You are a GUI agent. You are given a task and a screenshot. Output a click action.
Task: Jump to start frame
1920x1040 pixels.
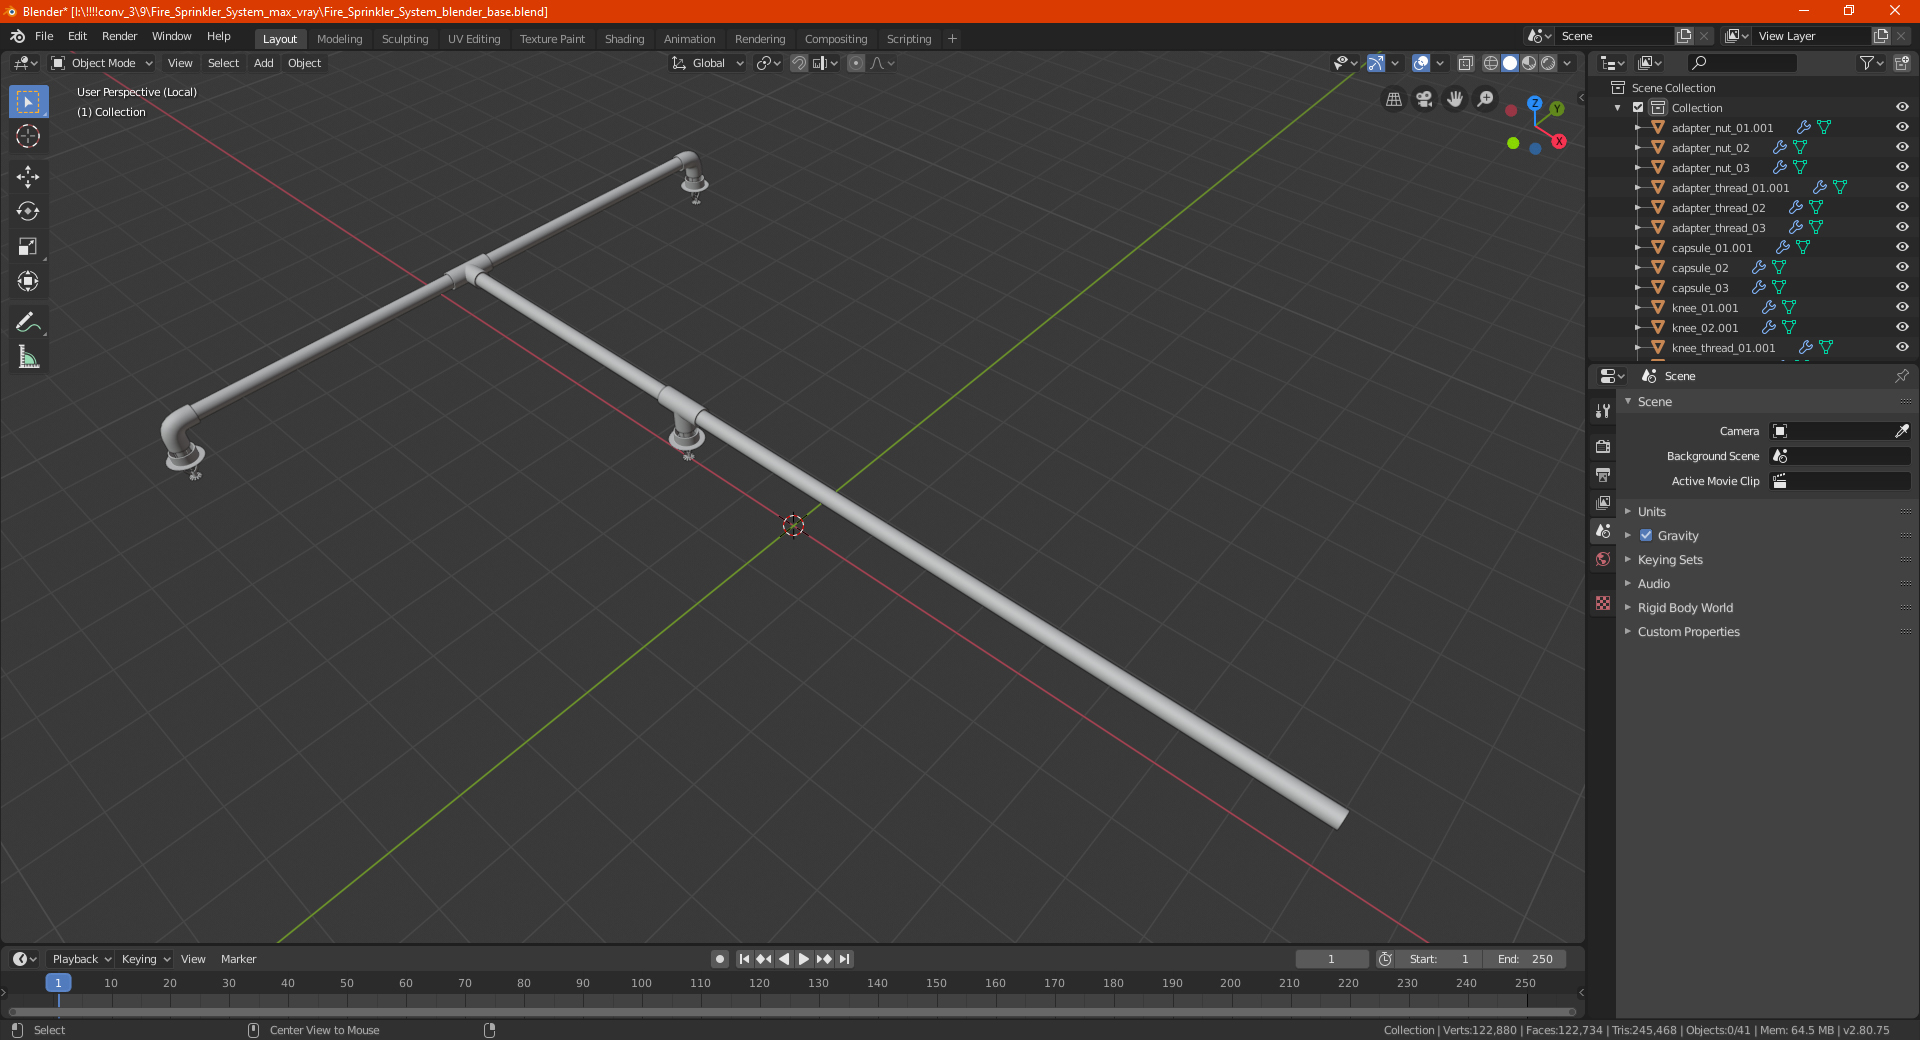click(744, 959)
